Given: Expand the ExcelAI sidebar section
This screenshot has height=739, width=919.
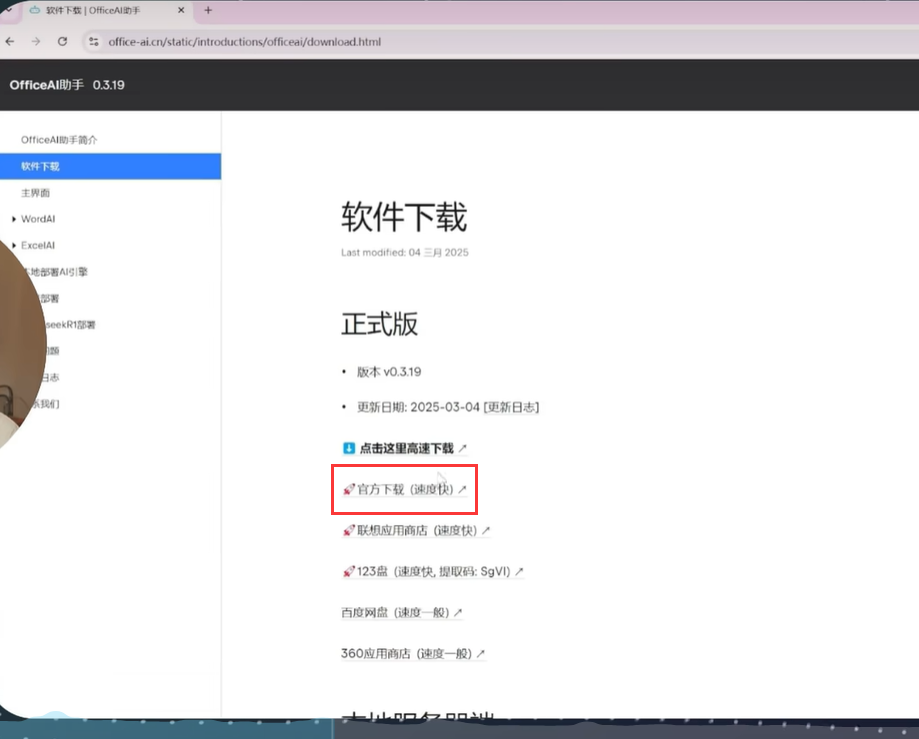Looking at the screenshot, I should [x=38, y=246].
